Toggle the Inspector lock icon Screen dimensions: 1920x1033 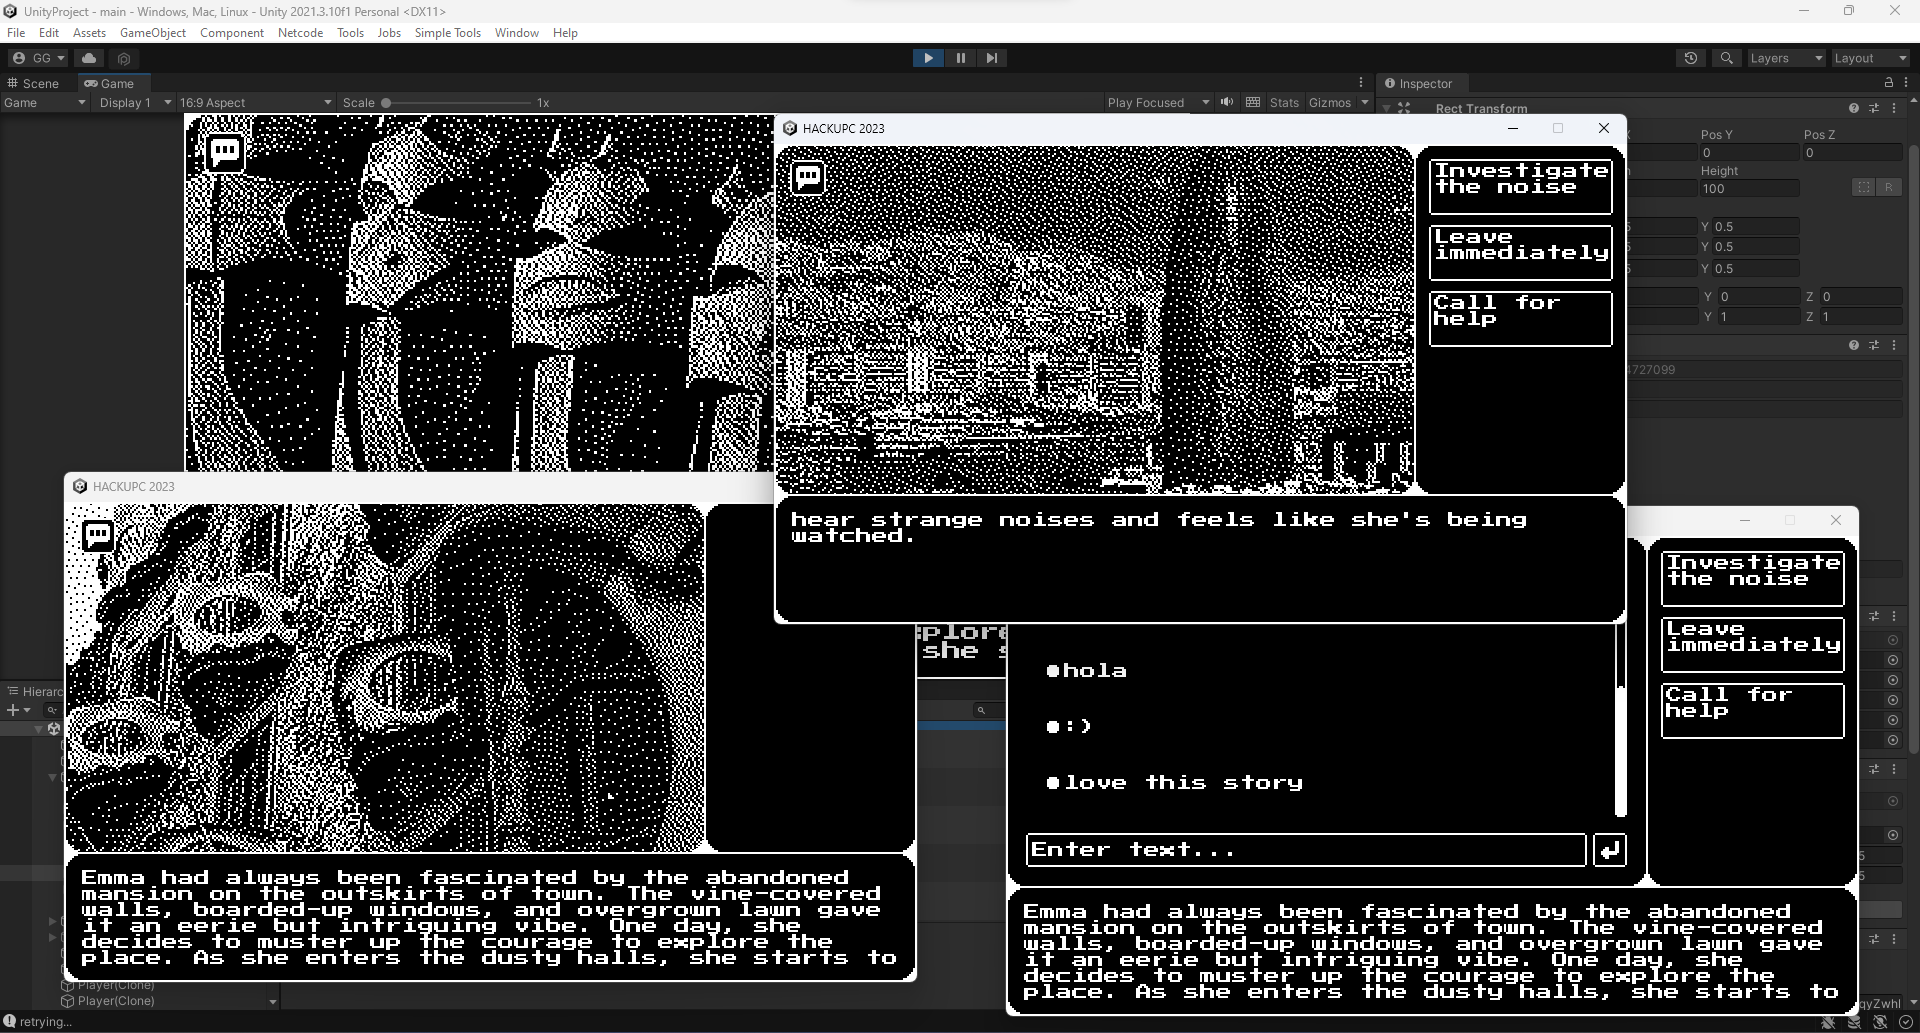point(1889,83)
